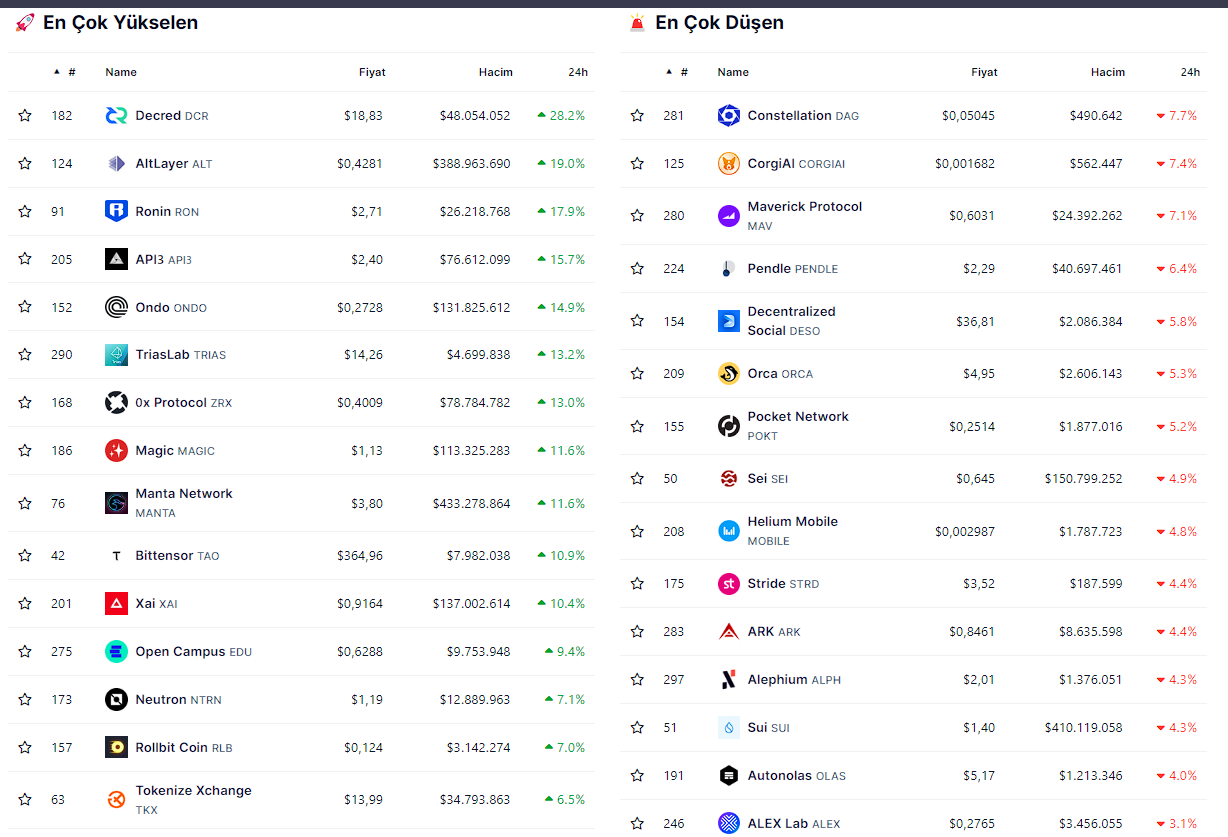Screen dimensions: 1228x837
Task: Sort gainers table by rank # column
Action: click(x=71, y=72)
